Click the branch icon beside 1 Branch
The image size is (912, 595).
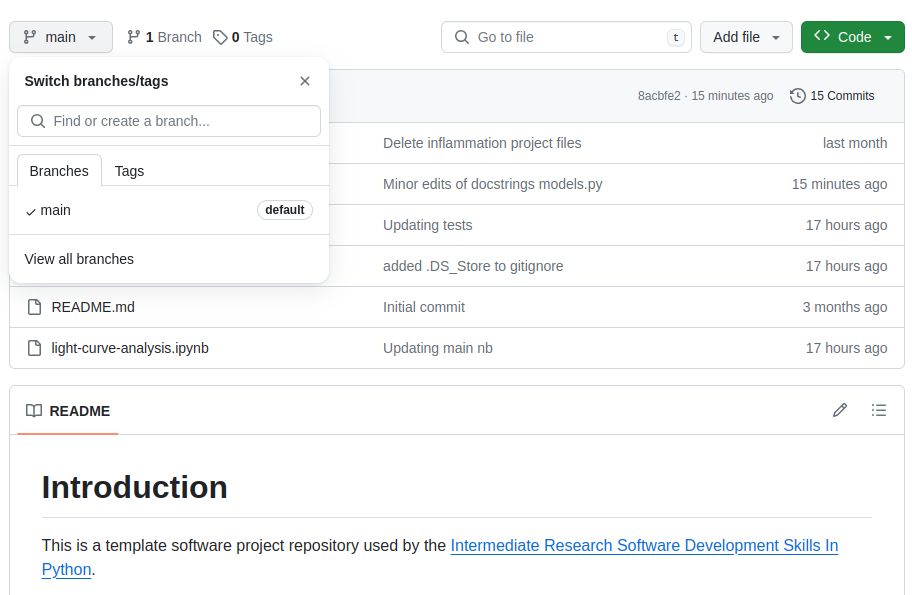coord(134,37)
